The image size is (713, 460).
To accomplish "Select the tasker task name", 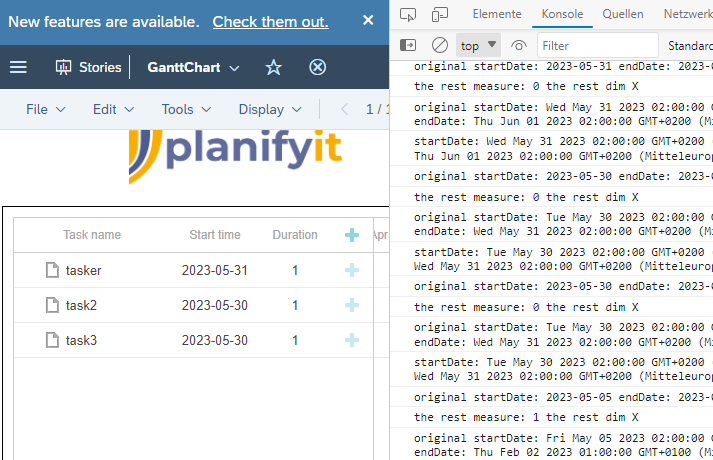I will click(84, 270).
